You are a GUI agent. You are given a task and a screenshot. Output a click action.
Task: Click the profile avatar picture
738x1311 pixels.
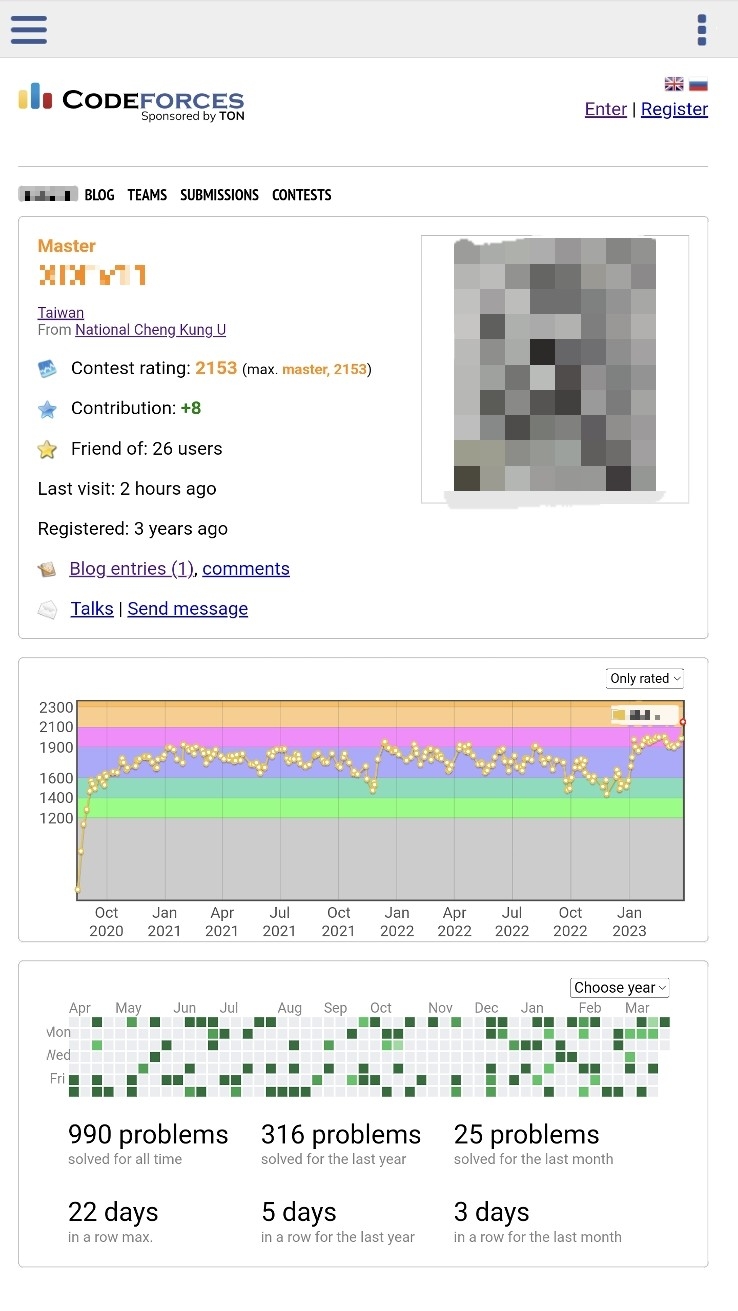[x=555, y=366]
